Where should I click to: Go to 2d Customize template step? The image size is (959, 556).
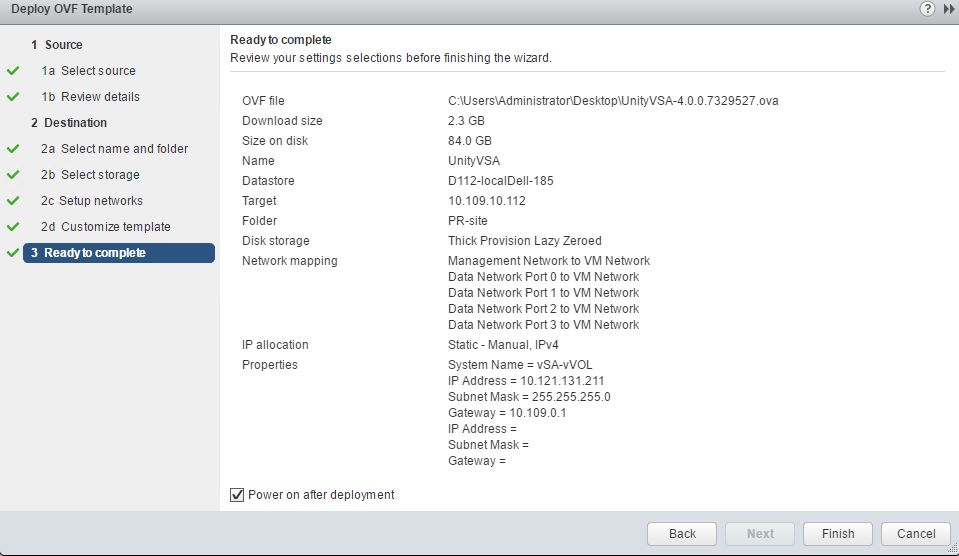(x=105, y=227)
